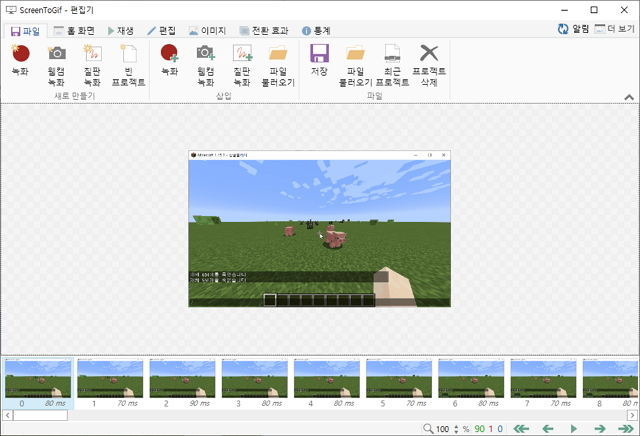Viewport: 640px width, 436px height.
Task: Switch to the 이미지 tab
Action: [208, 31]
